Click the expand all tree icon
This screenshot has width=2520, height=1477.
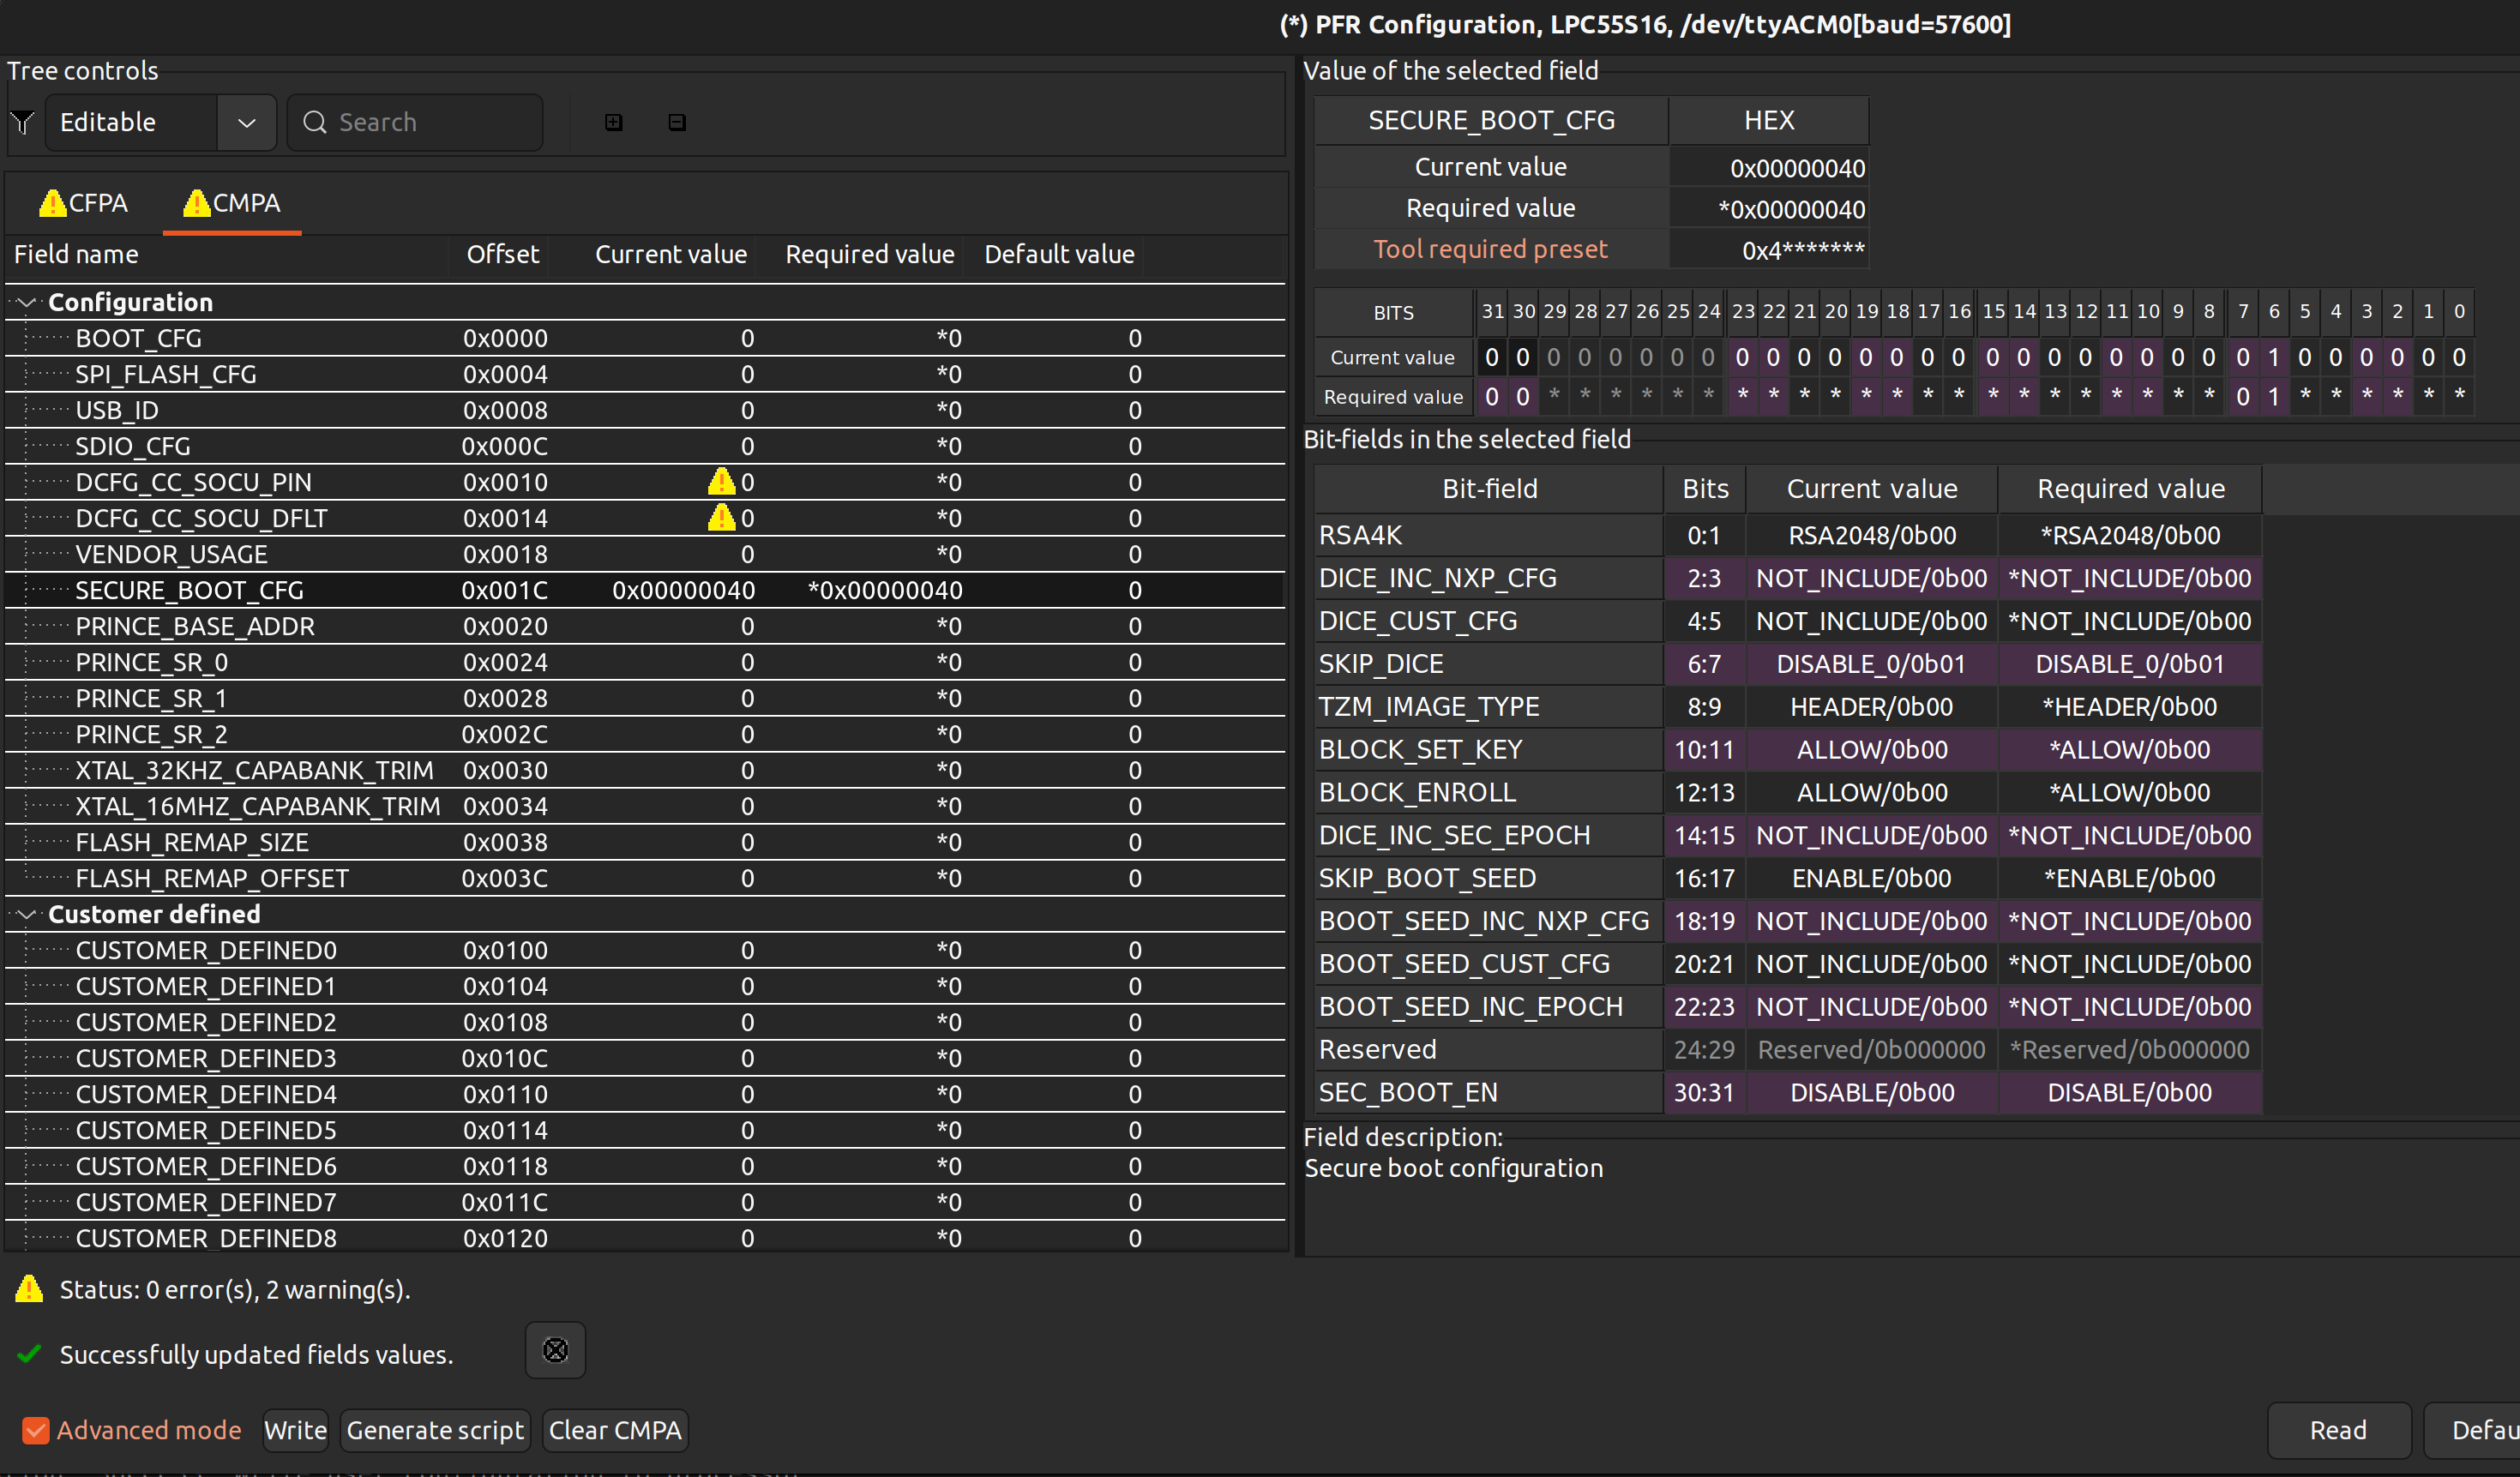614,122
